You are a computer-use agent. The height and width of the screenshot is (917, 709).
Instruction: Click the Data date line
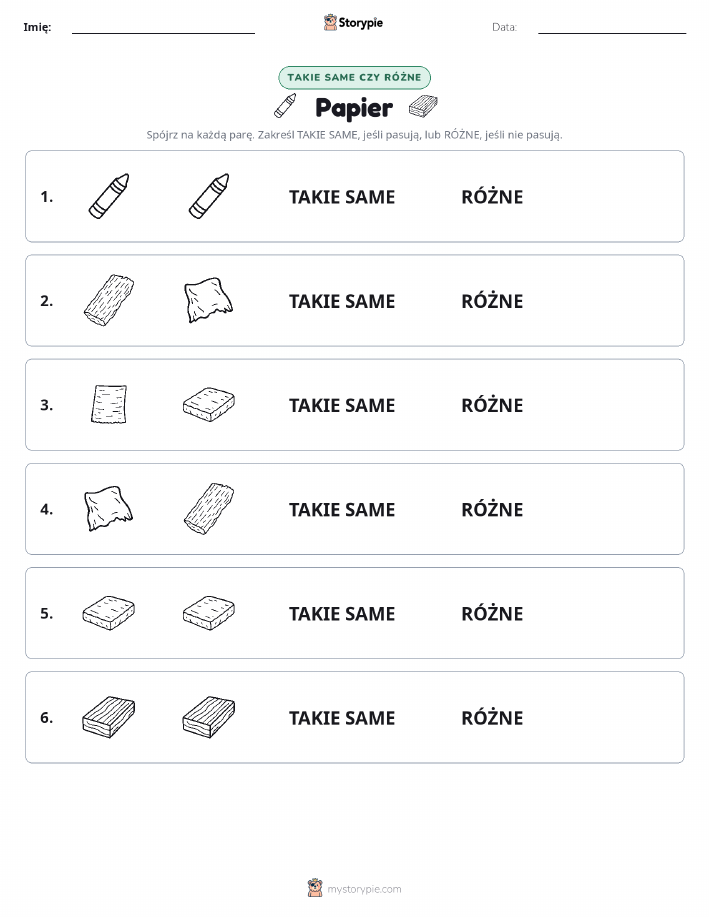pyautogui.click(x=612, y=33)
